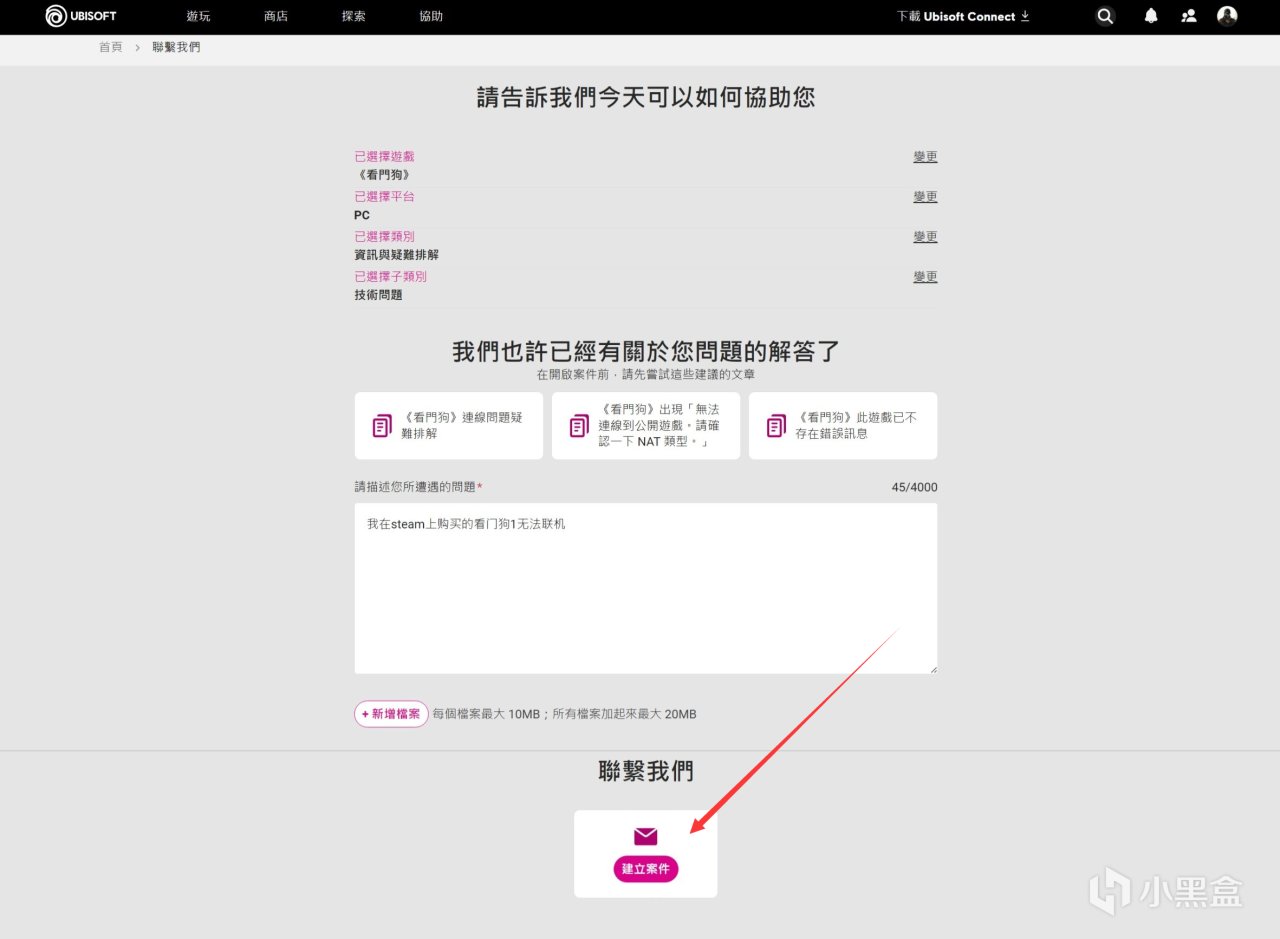
Task: Click heading 請告訴我們今天可以如何協助您
Action: point(646,97)
